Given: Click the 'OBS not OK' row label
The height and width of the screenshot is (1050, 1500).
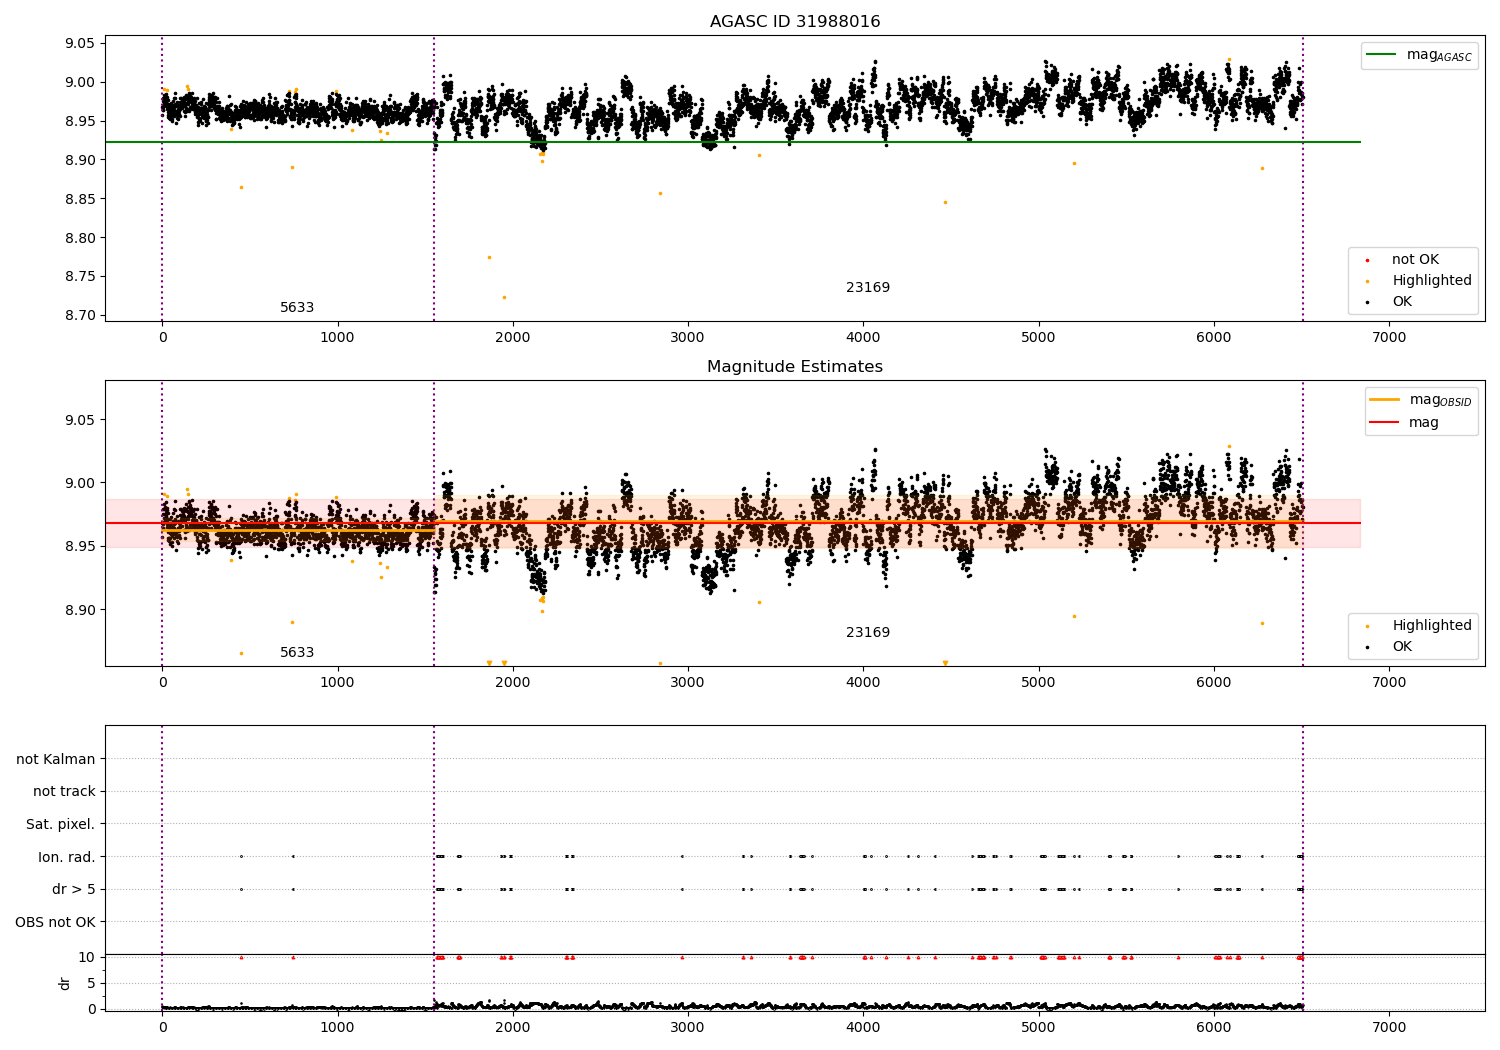Looking at the screenshot, I should coord(55,922).
